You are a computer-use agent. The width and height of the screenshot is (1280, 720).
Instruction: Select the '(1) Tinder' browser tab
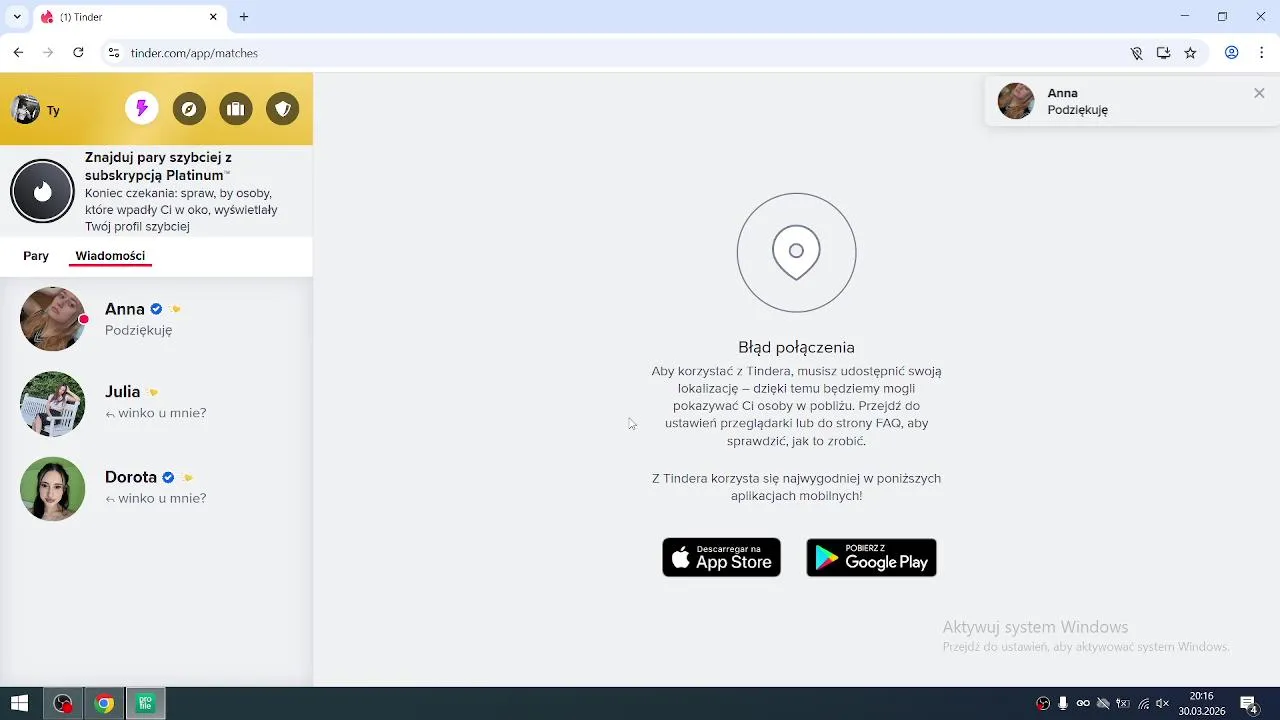point(130,17)
